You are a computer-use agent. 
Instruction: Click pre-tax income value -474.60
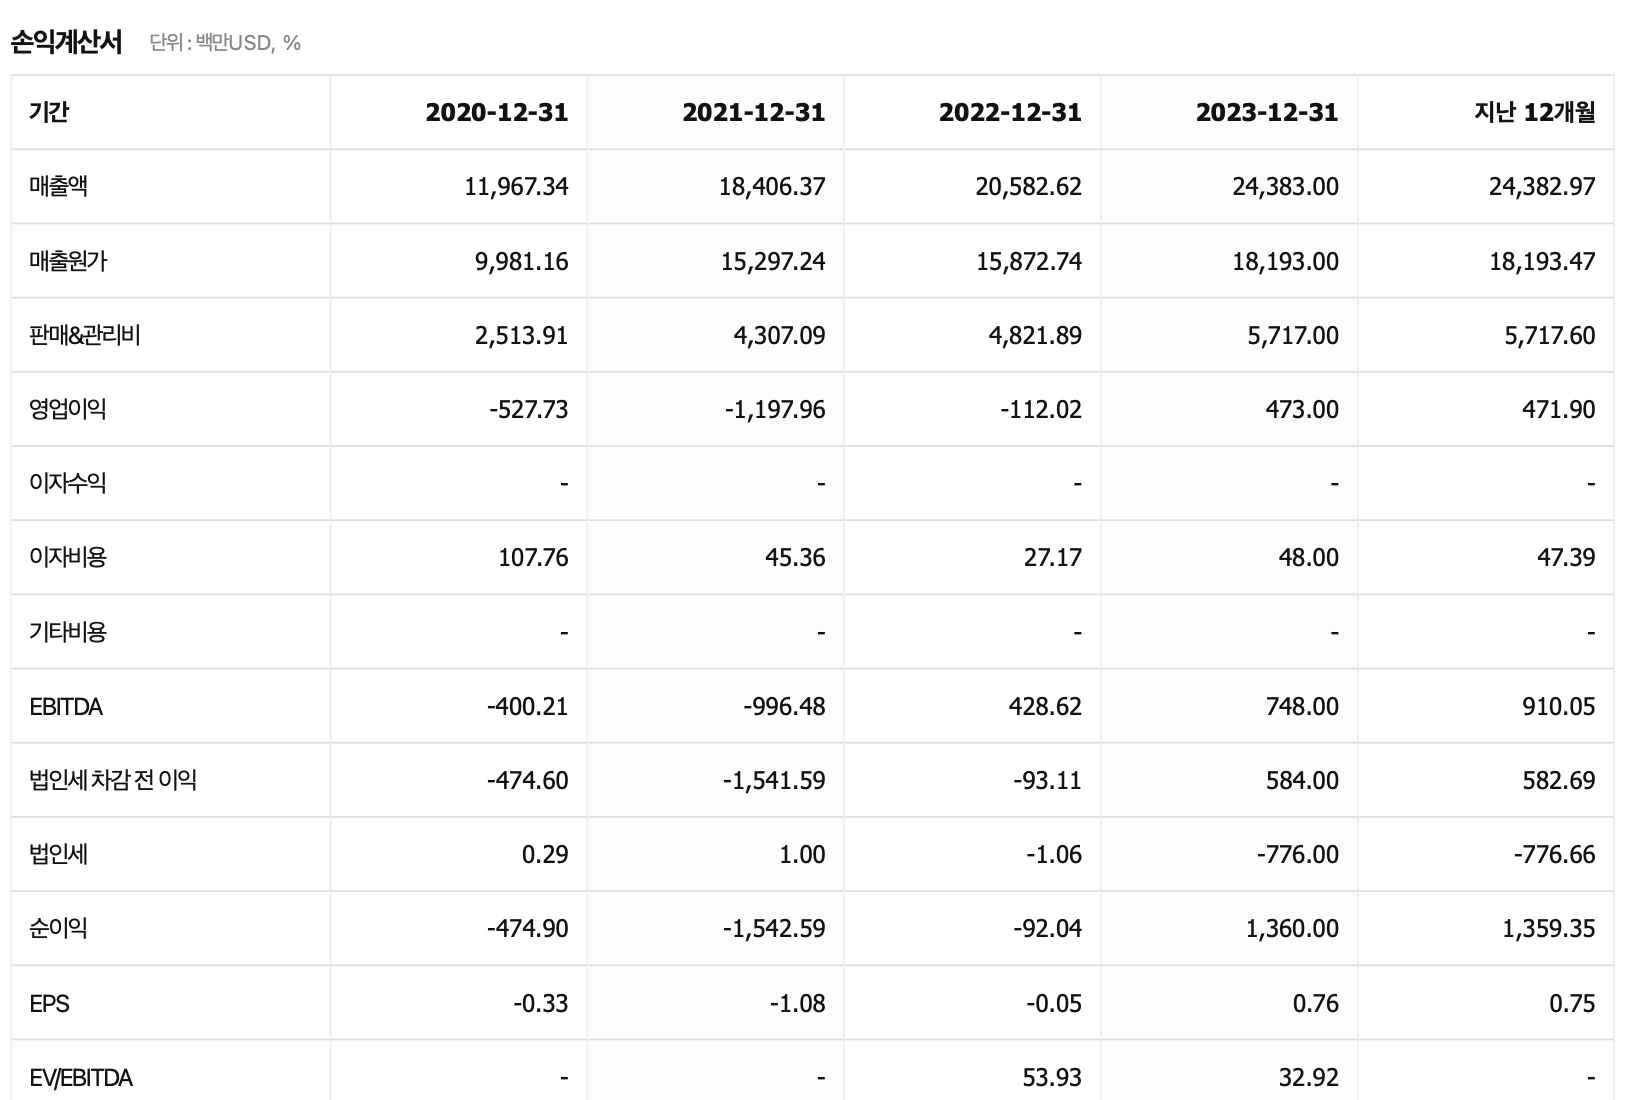pos(527,780)
